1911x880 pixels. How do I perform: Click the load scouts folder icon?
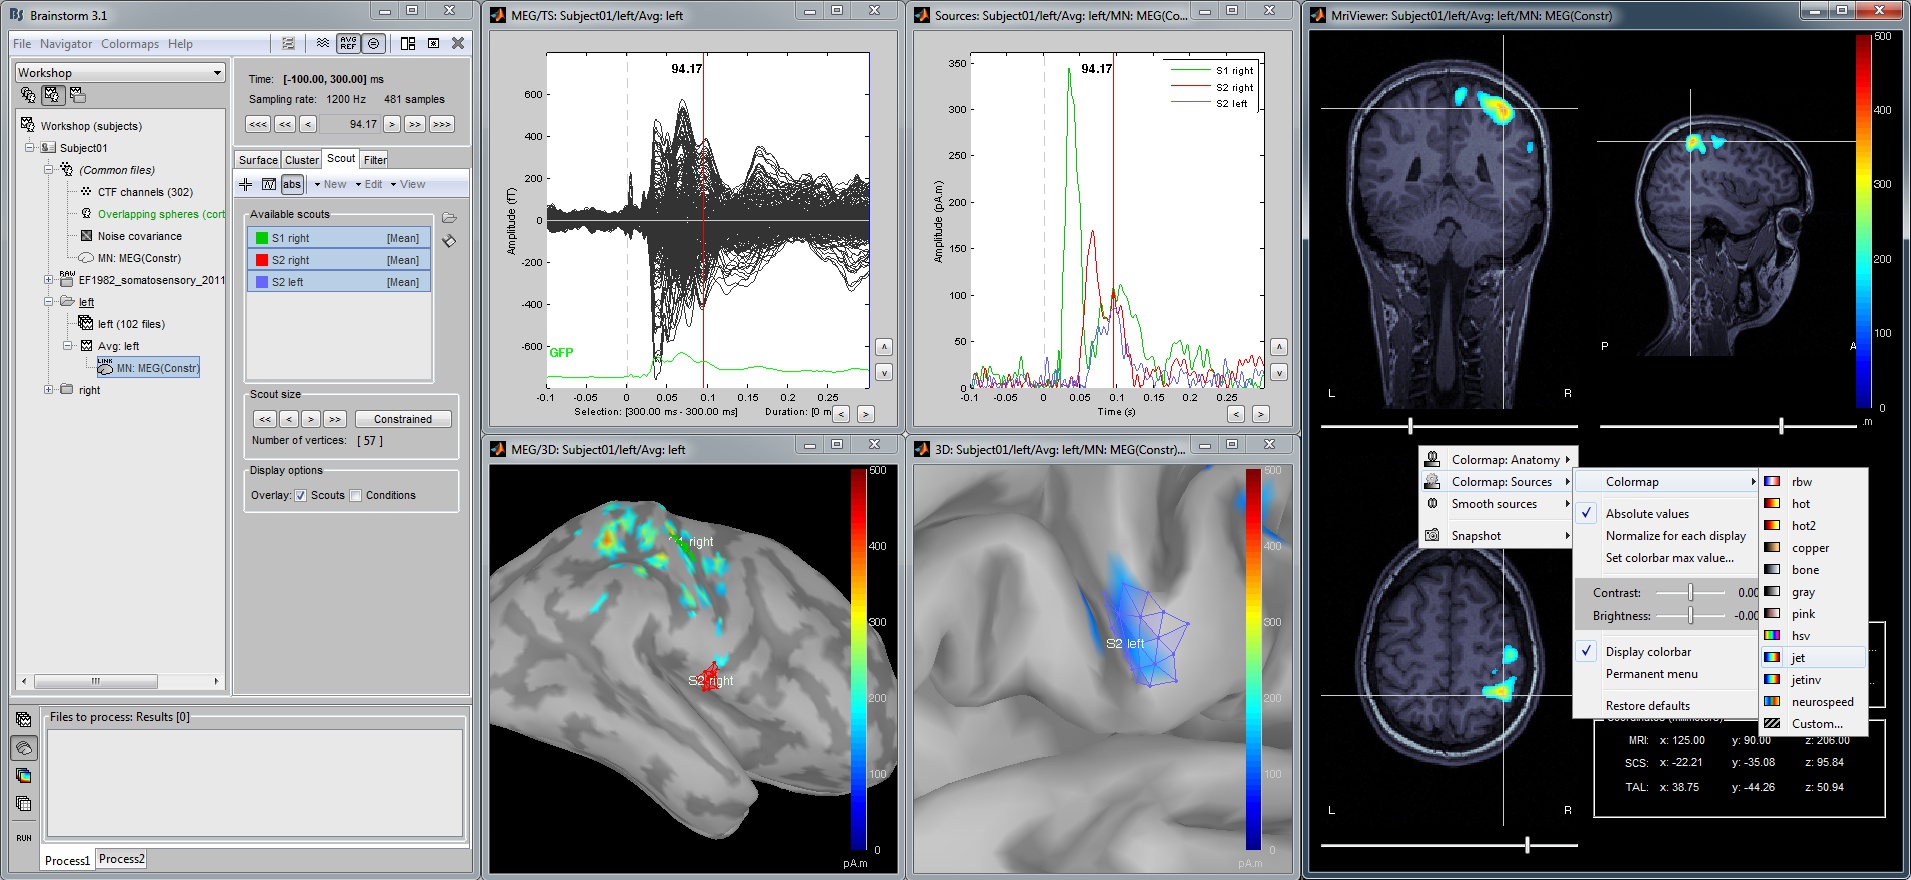[x=449, y=217]
